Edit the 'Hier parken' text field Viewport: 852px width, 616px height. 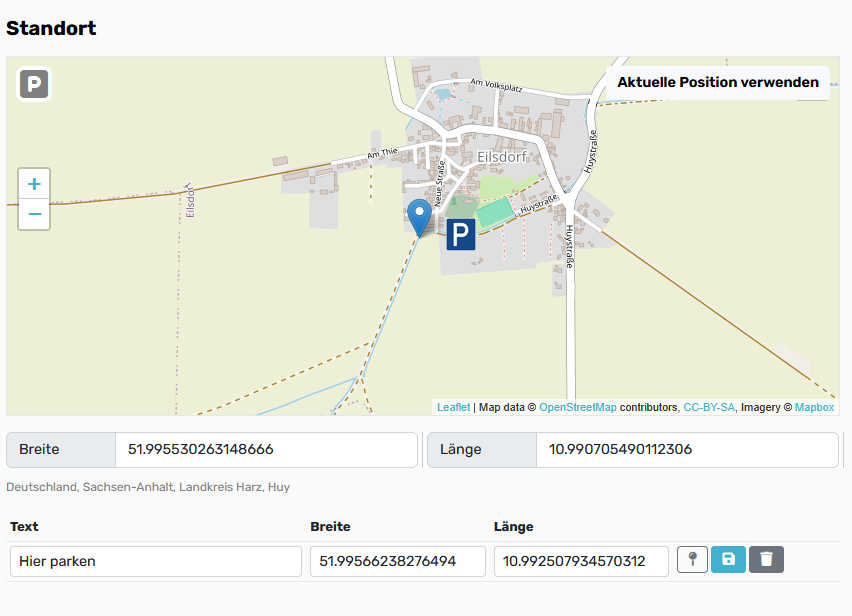pyautogui.click(x=155, y=561)
